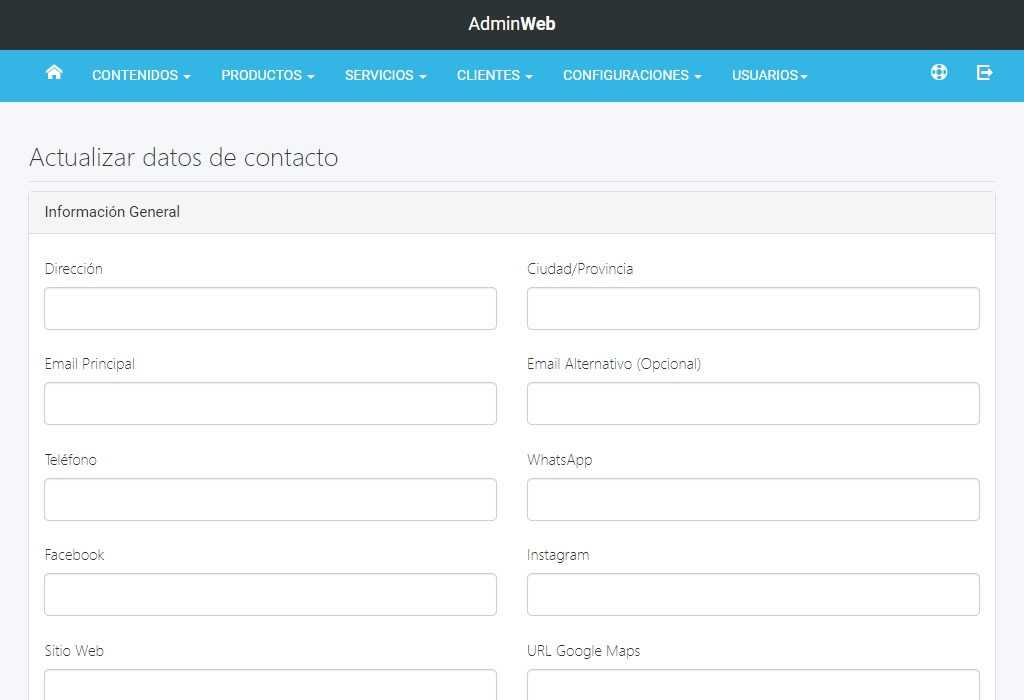The height and width of the screenshot is (700, 1024).
Task: Click inside the Dirección input field
Action: click(x=270, y=308)
